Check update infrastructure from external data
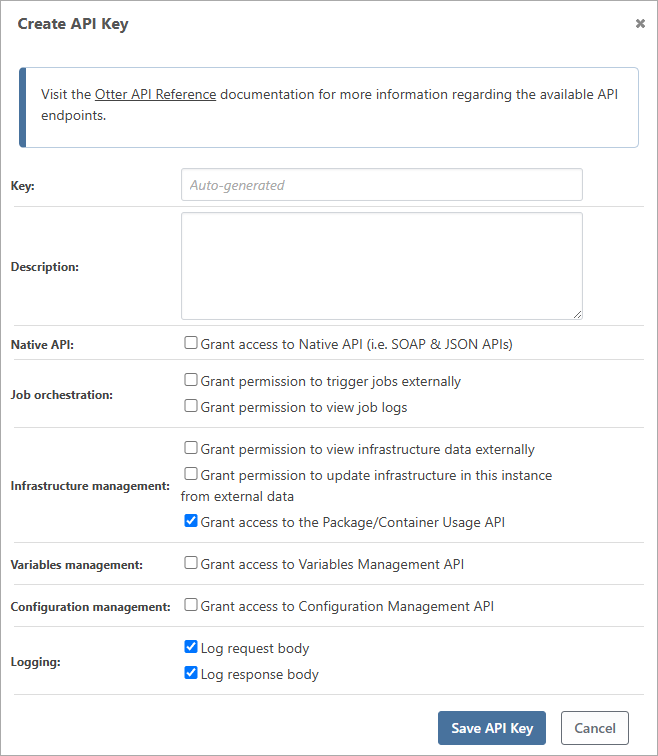This screenshot has height=756, width=658. [x=191, y=474]
